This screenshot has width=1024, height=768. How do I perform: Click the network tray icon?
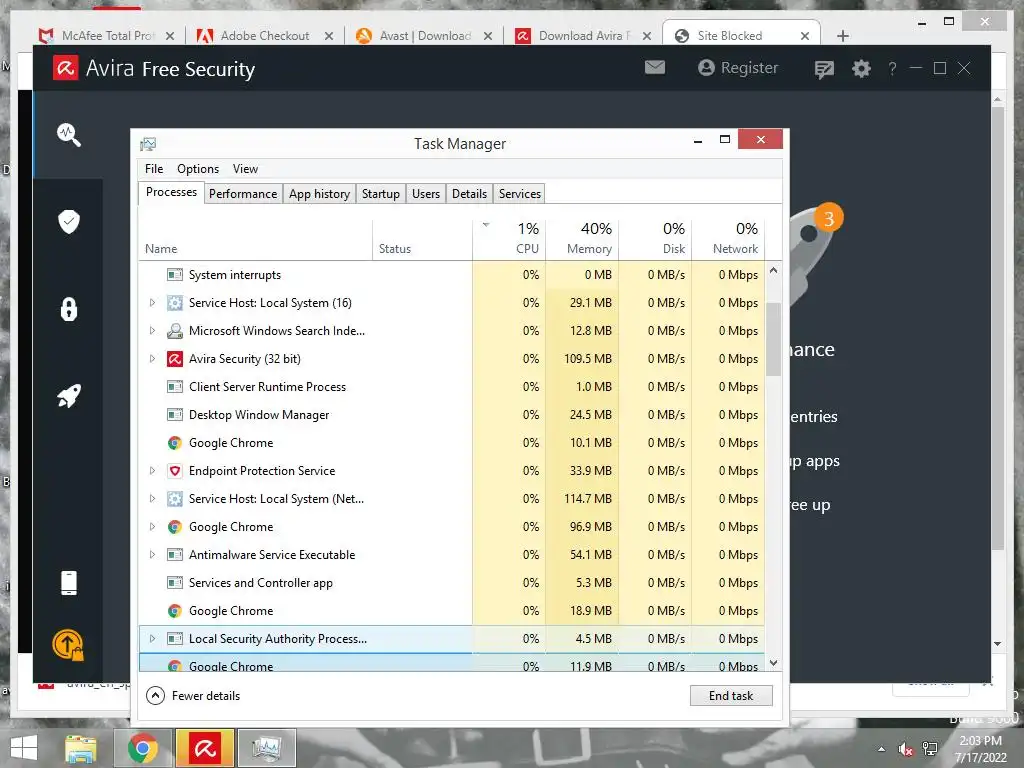pos(930,749)
